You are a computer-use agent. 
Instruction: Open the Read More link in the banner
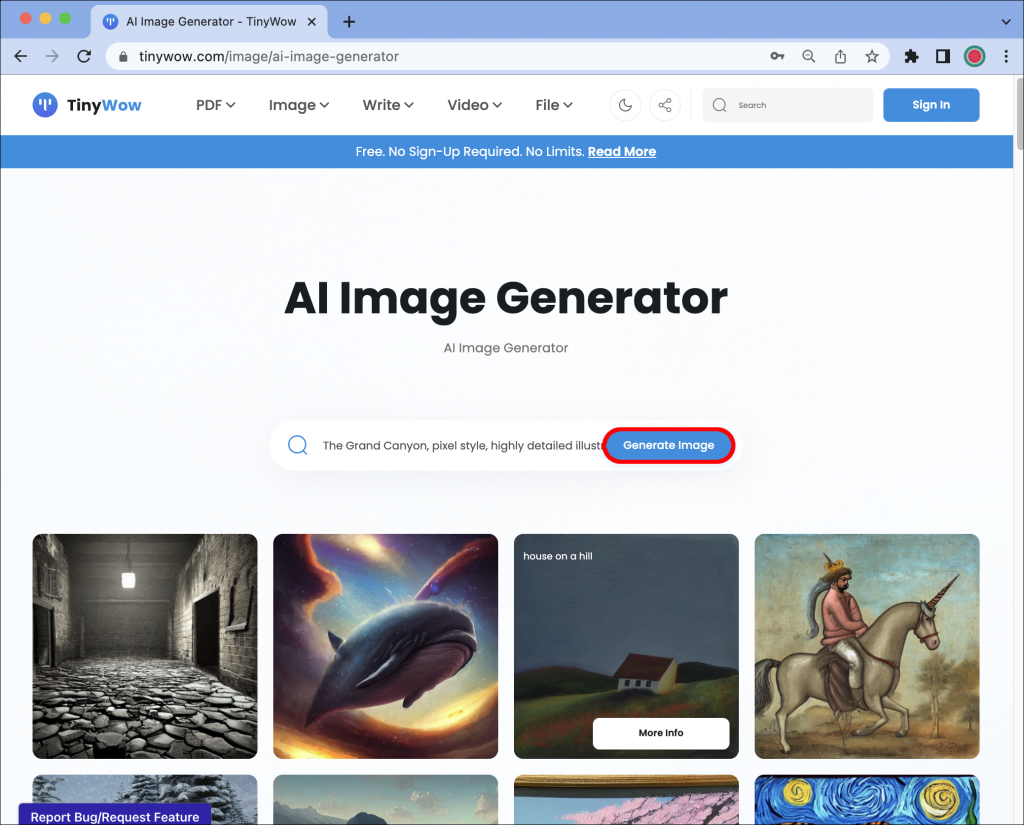[621, 151]
